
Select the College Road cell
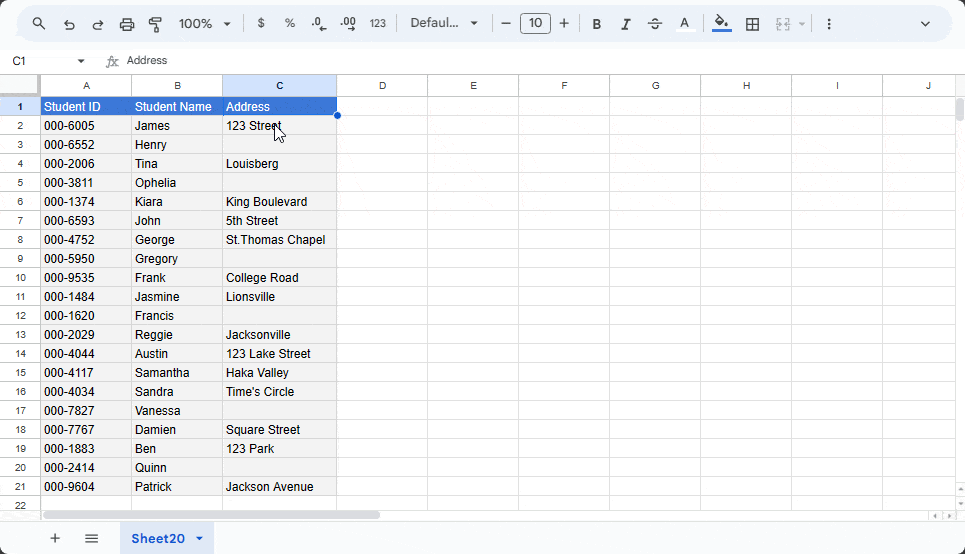(x=279, y=278)
